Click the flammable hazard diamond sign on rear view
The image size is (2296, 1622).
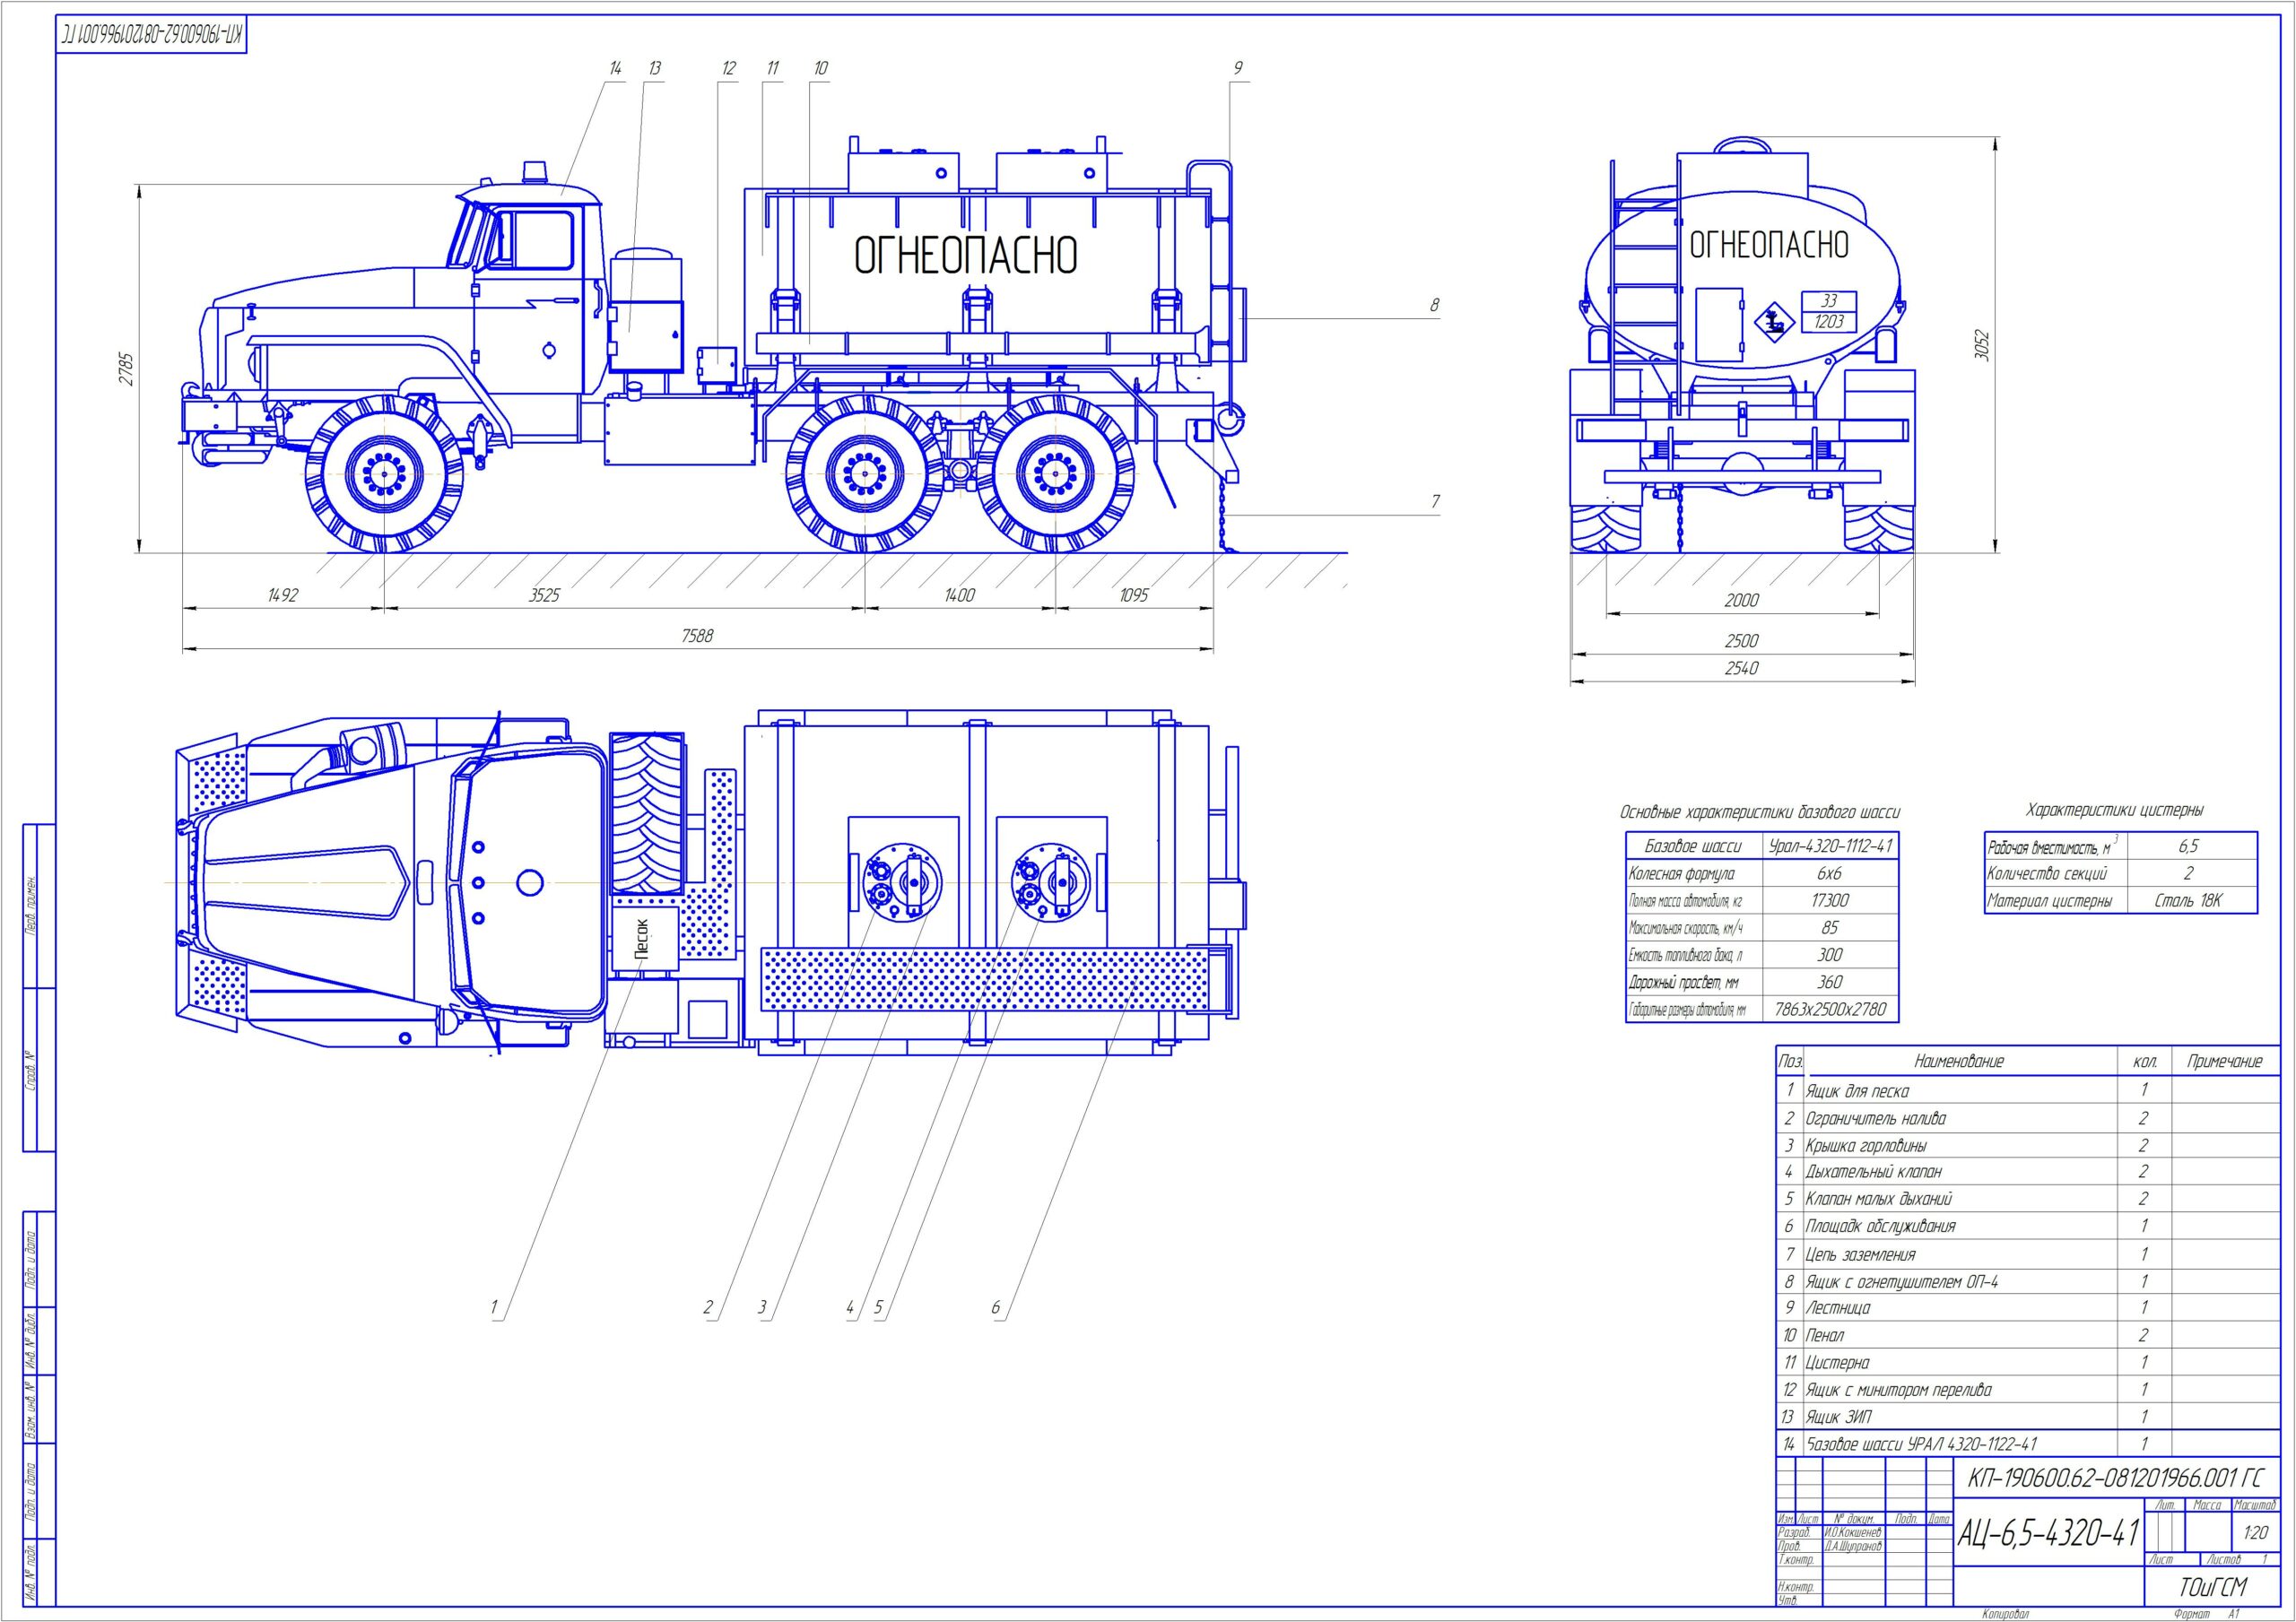click(1775, 322)
